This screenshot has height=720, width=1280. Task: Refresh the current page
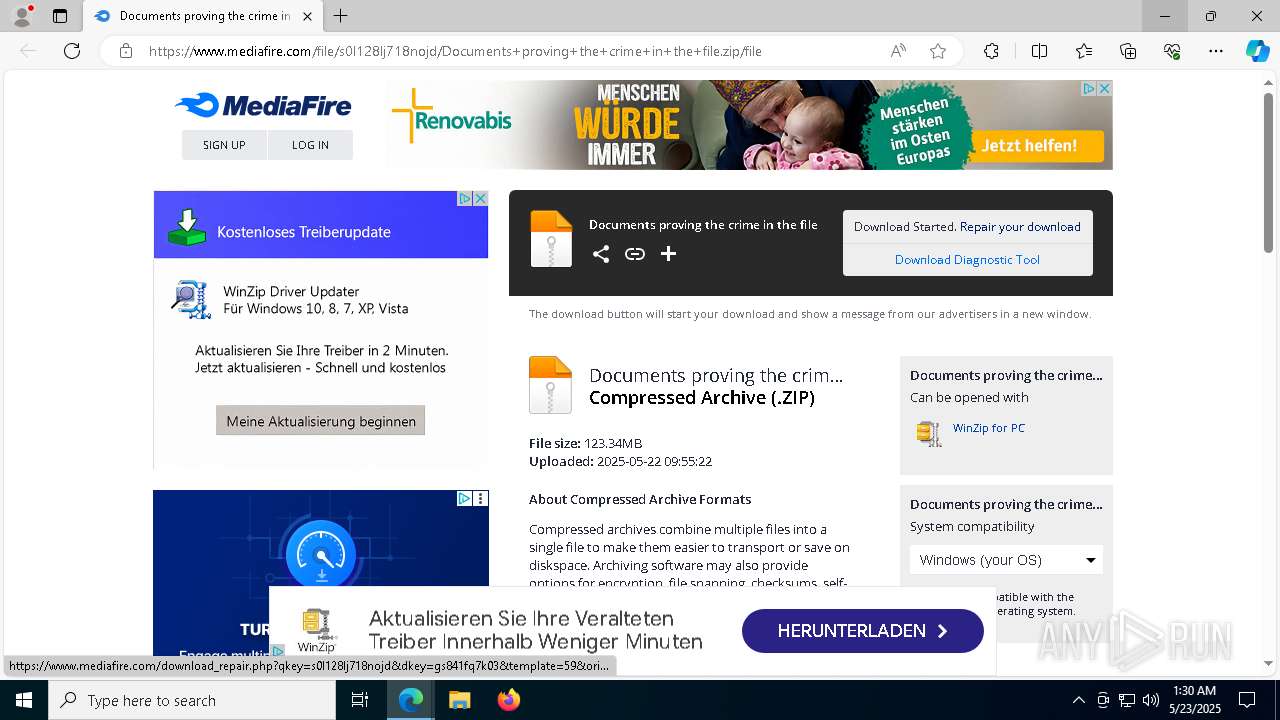[x=72, y=51]
